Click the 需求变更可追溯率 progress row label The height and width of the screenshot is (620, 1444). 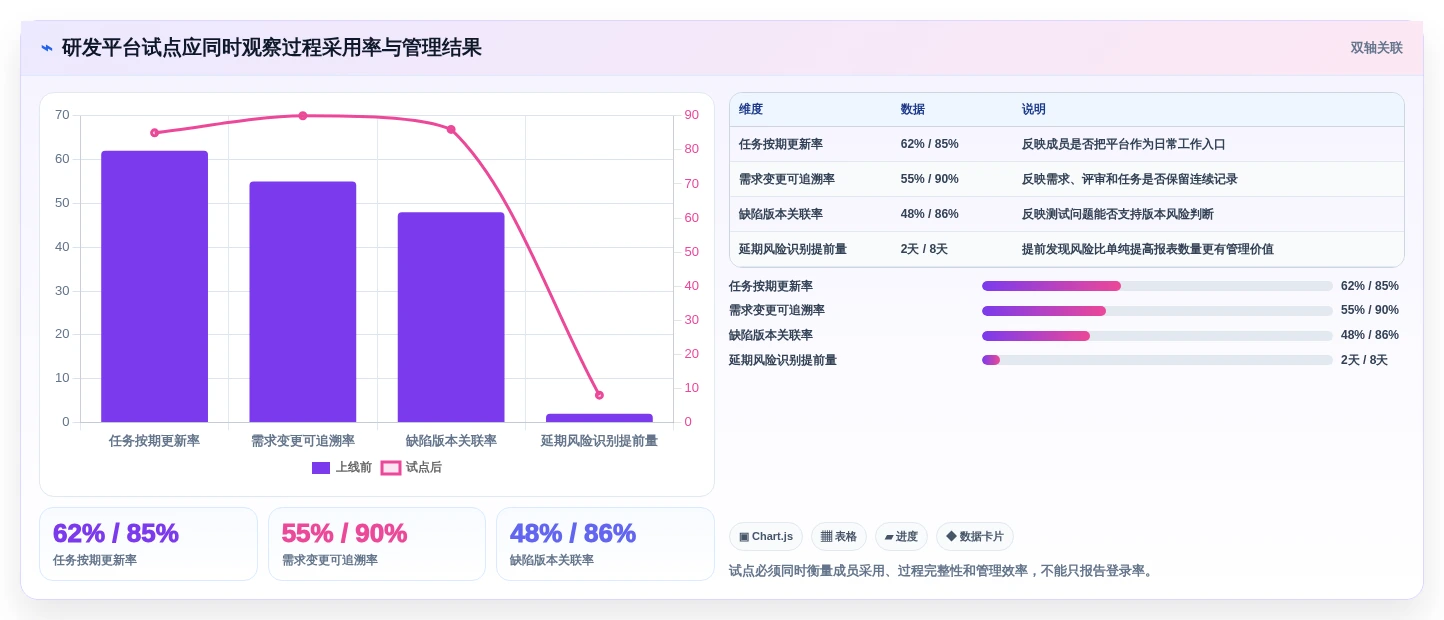[x=777, y=311]
